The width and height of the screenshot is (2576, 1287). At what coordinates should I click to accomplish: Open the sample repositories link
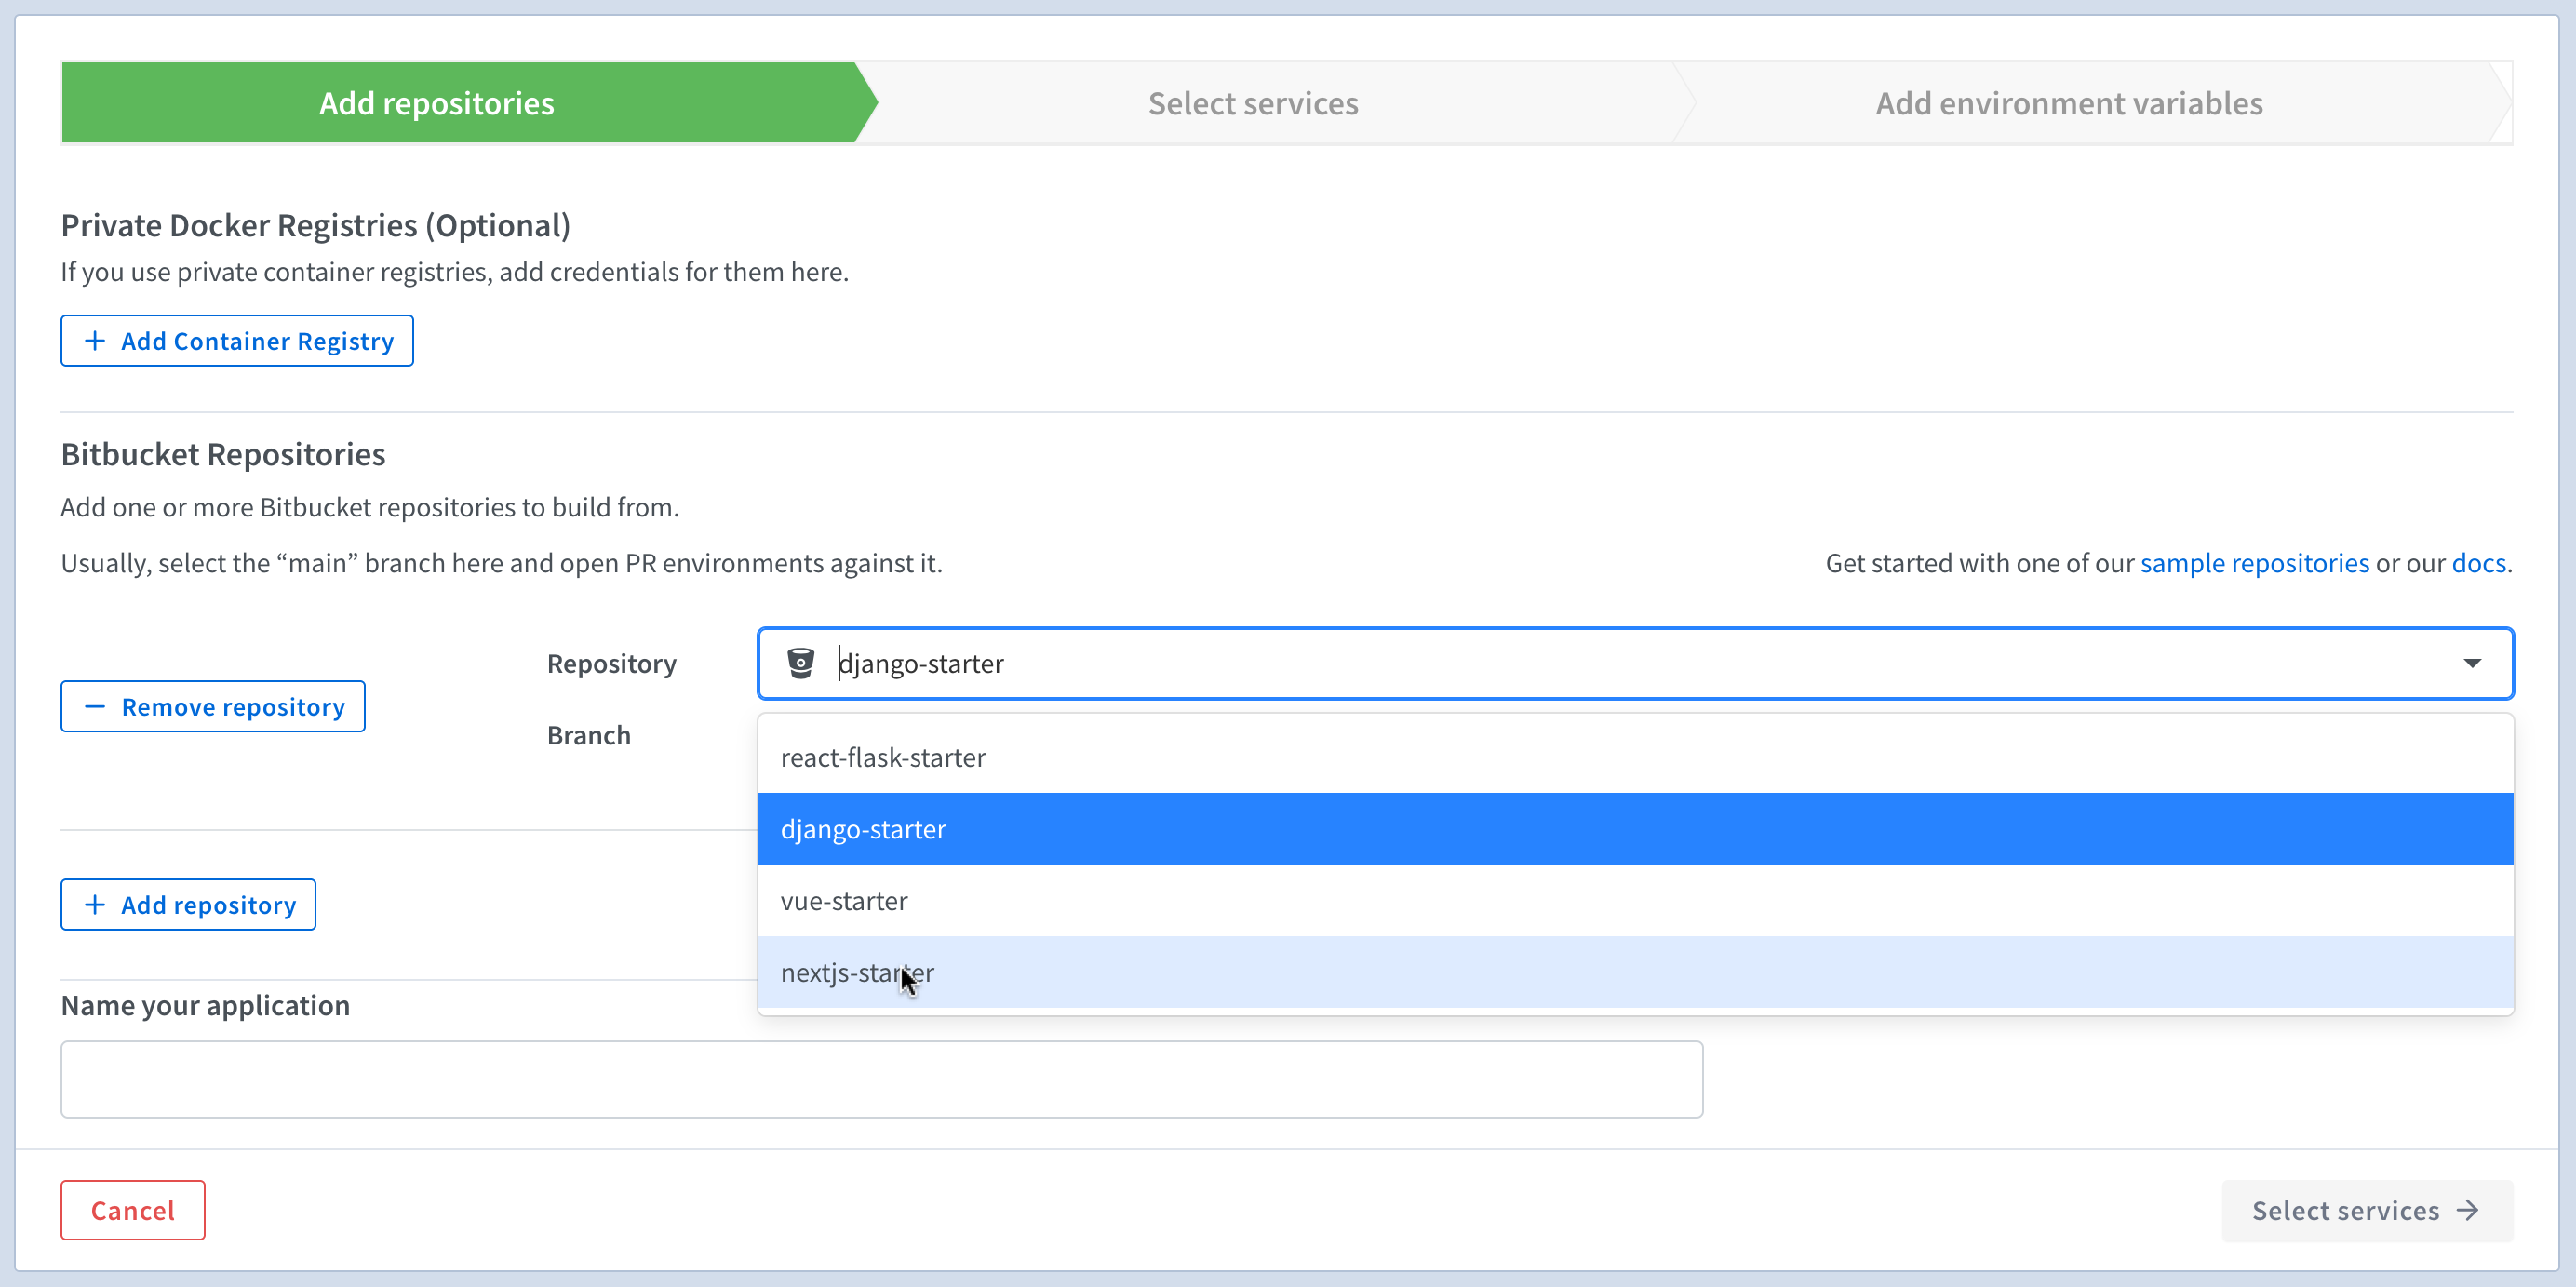[2254, 562]
